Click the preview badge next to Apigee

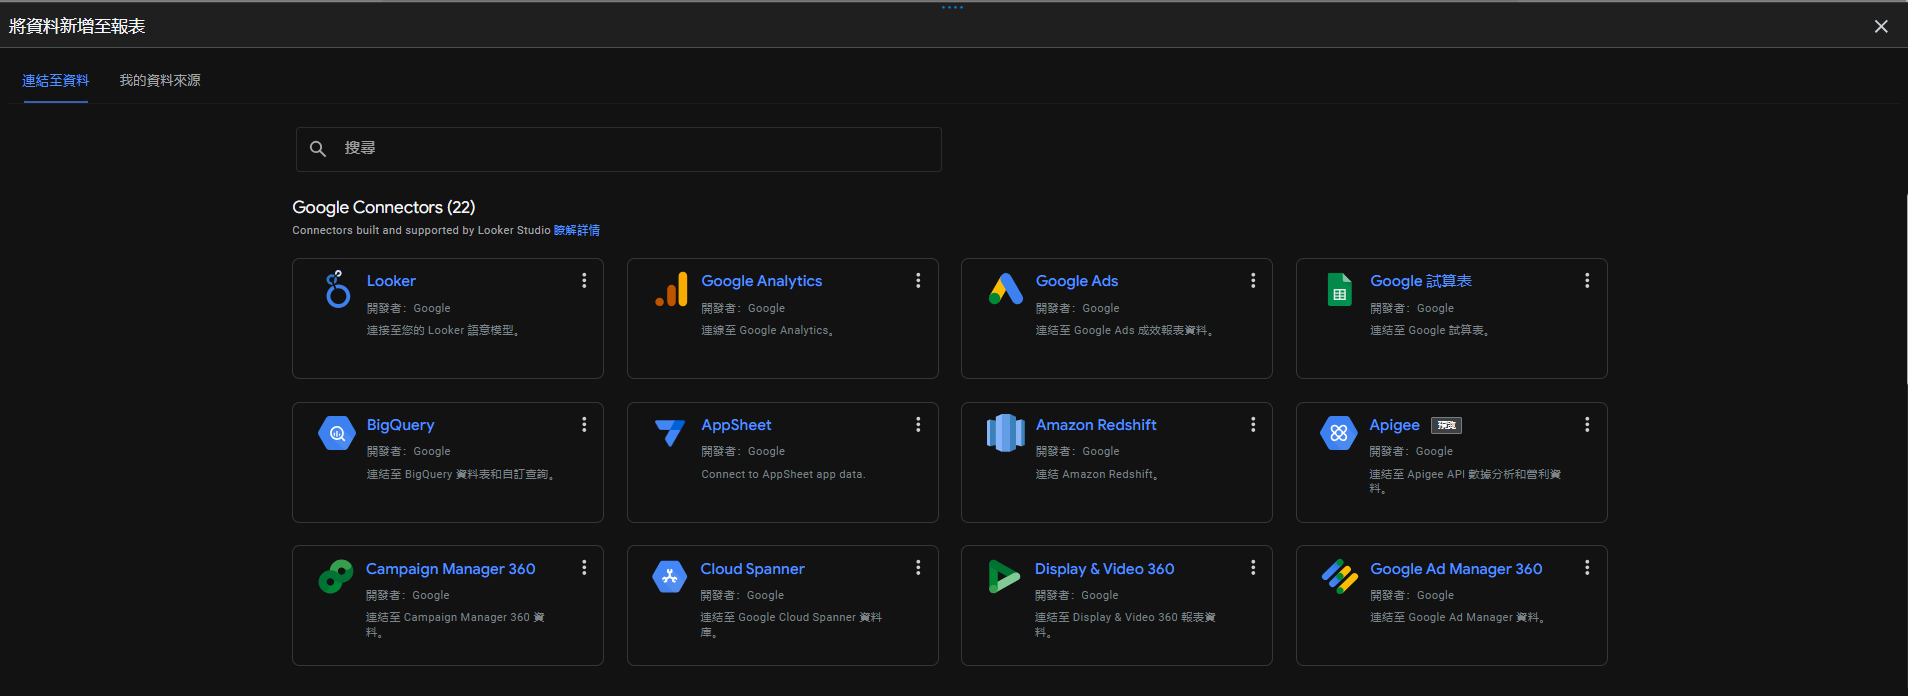1446,425
